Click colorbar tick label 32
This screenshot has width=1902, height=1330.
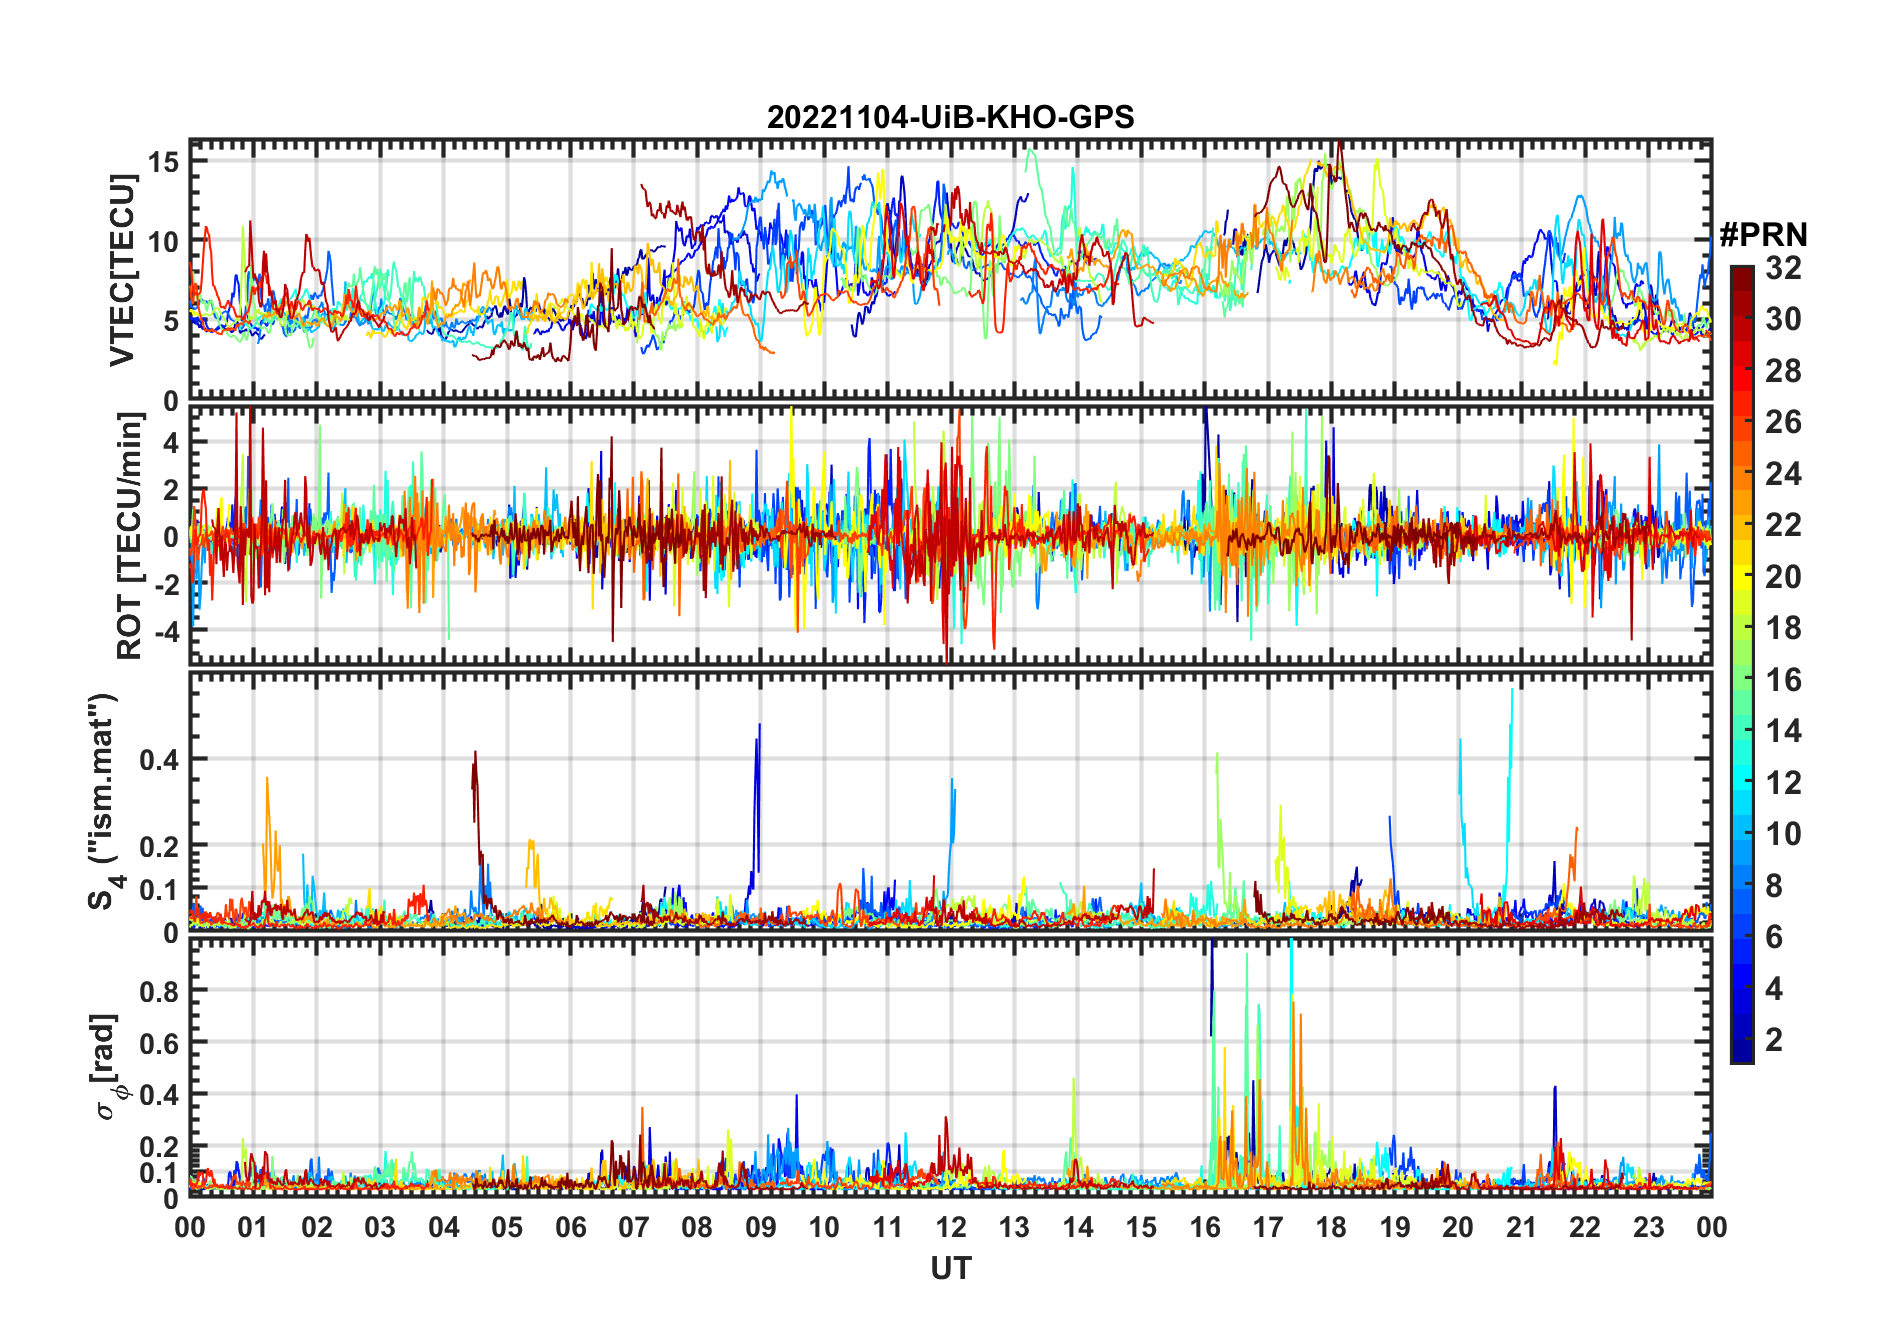point(1783,268)
